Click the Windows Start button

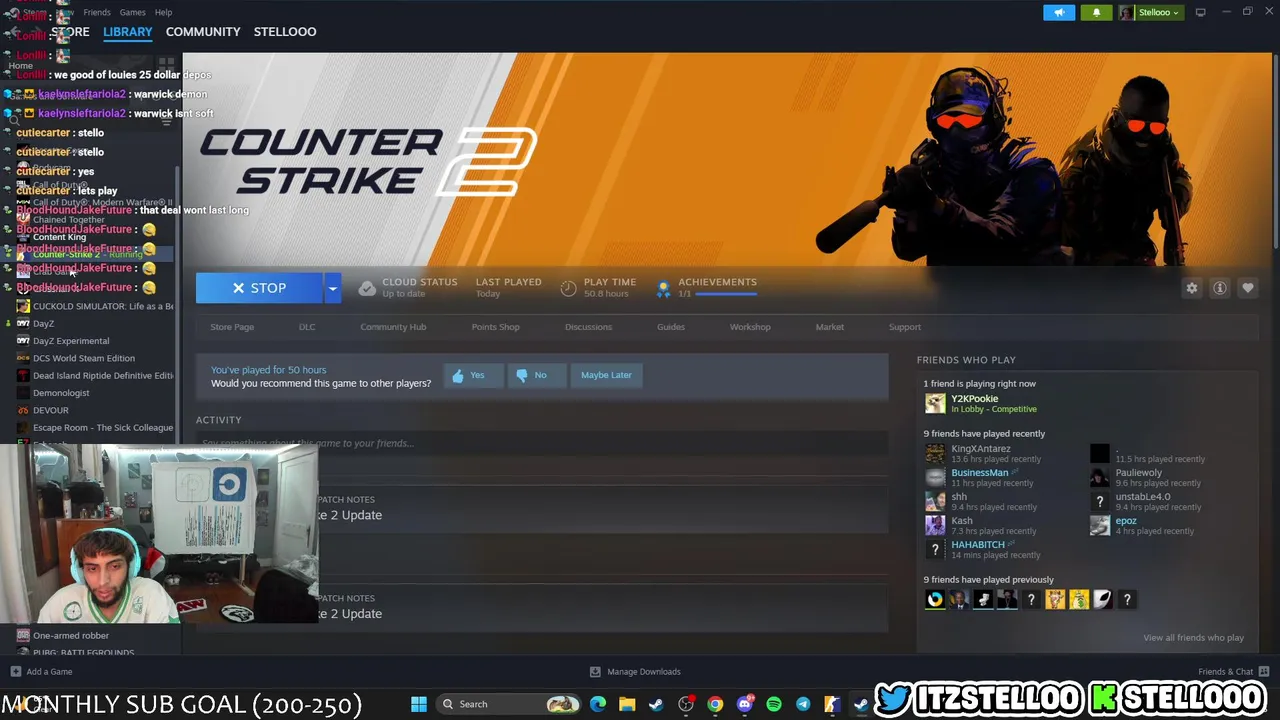tap(419, 704)
